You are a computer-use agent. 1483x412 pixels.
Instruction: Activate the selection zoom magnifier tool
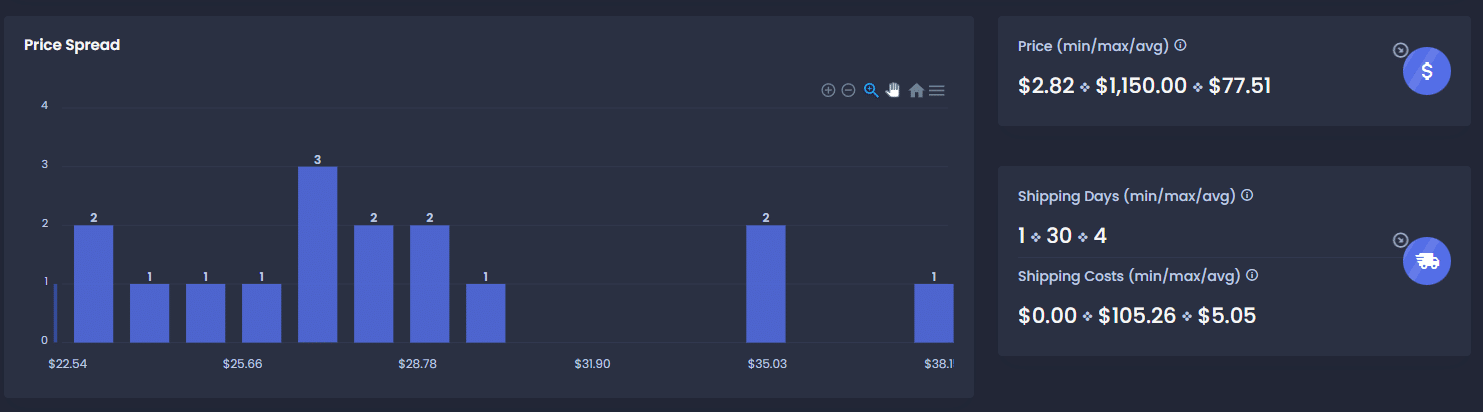(x=871, y=90)
